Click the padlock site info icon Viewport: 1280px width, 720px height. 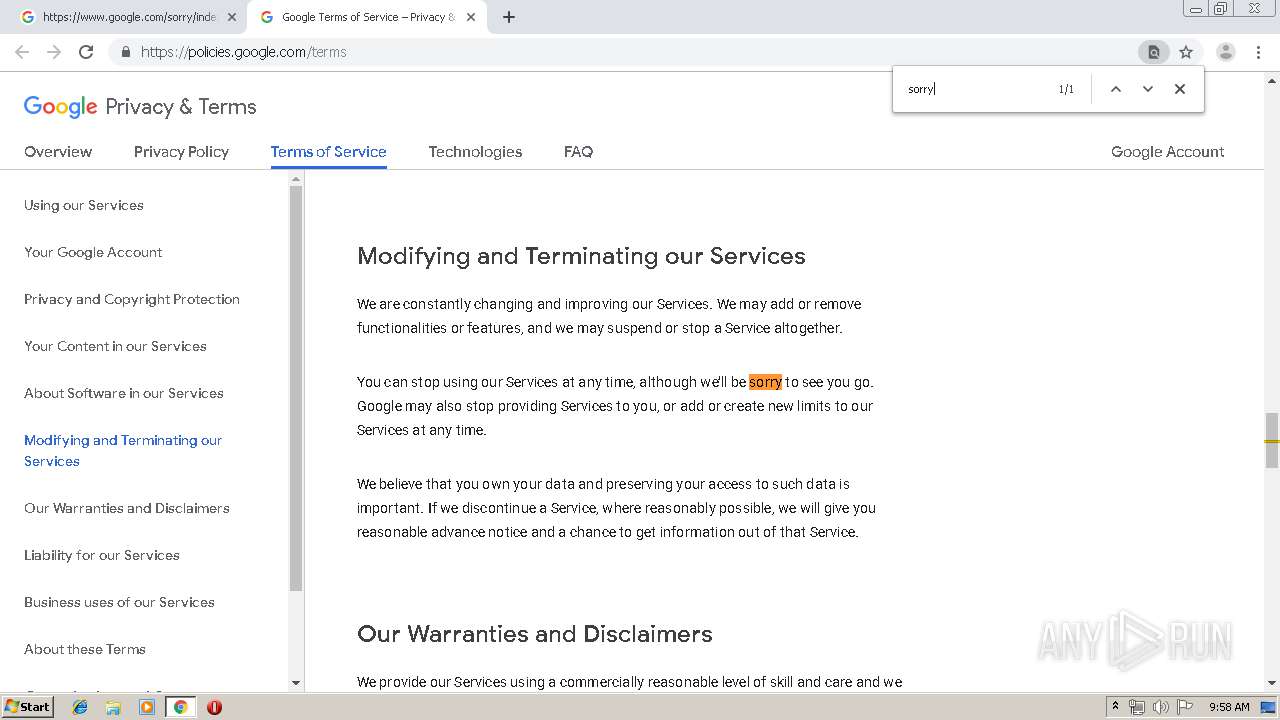pos(125,52)
